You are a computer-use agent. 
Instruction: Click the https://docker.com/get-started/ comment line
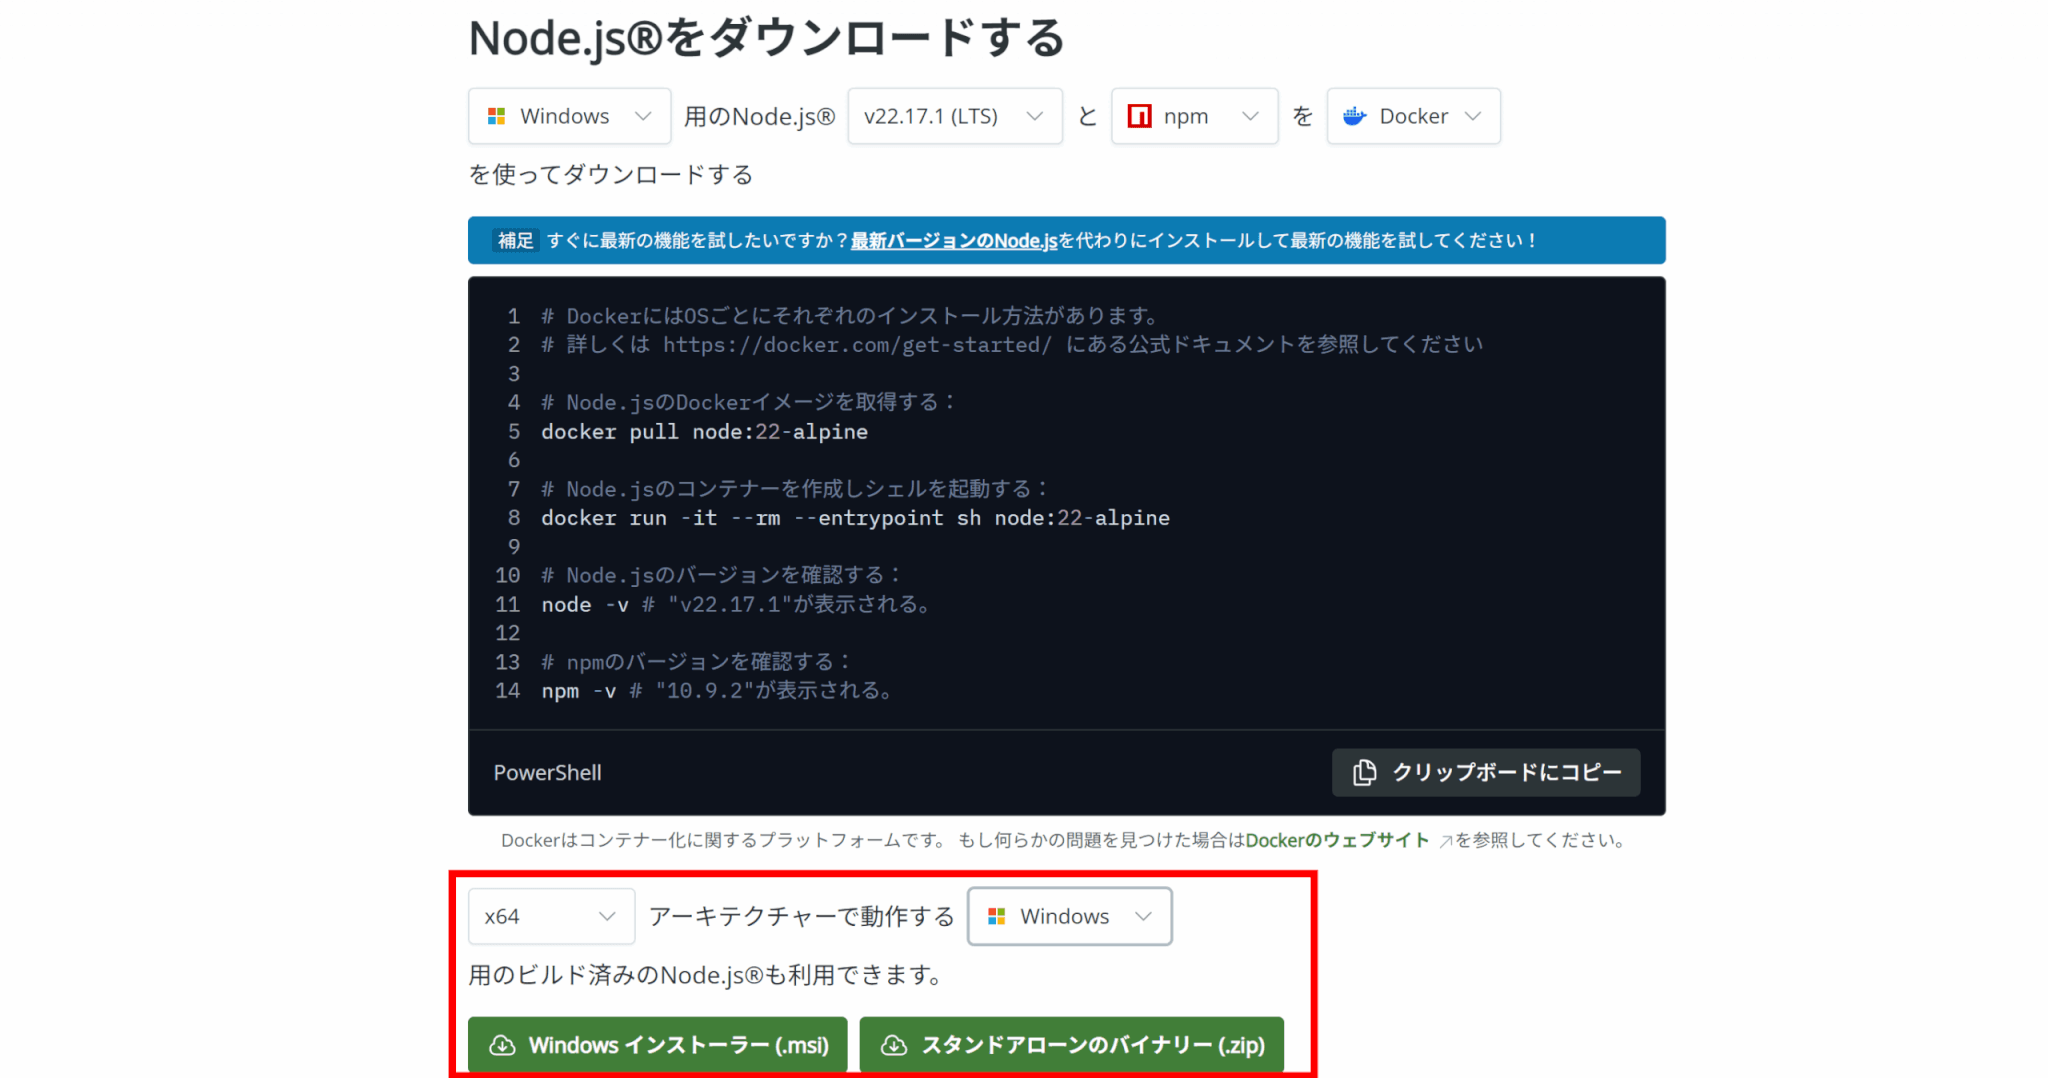click(x=1012, y=345)
